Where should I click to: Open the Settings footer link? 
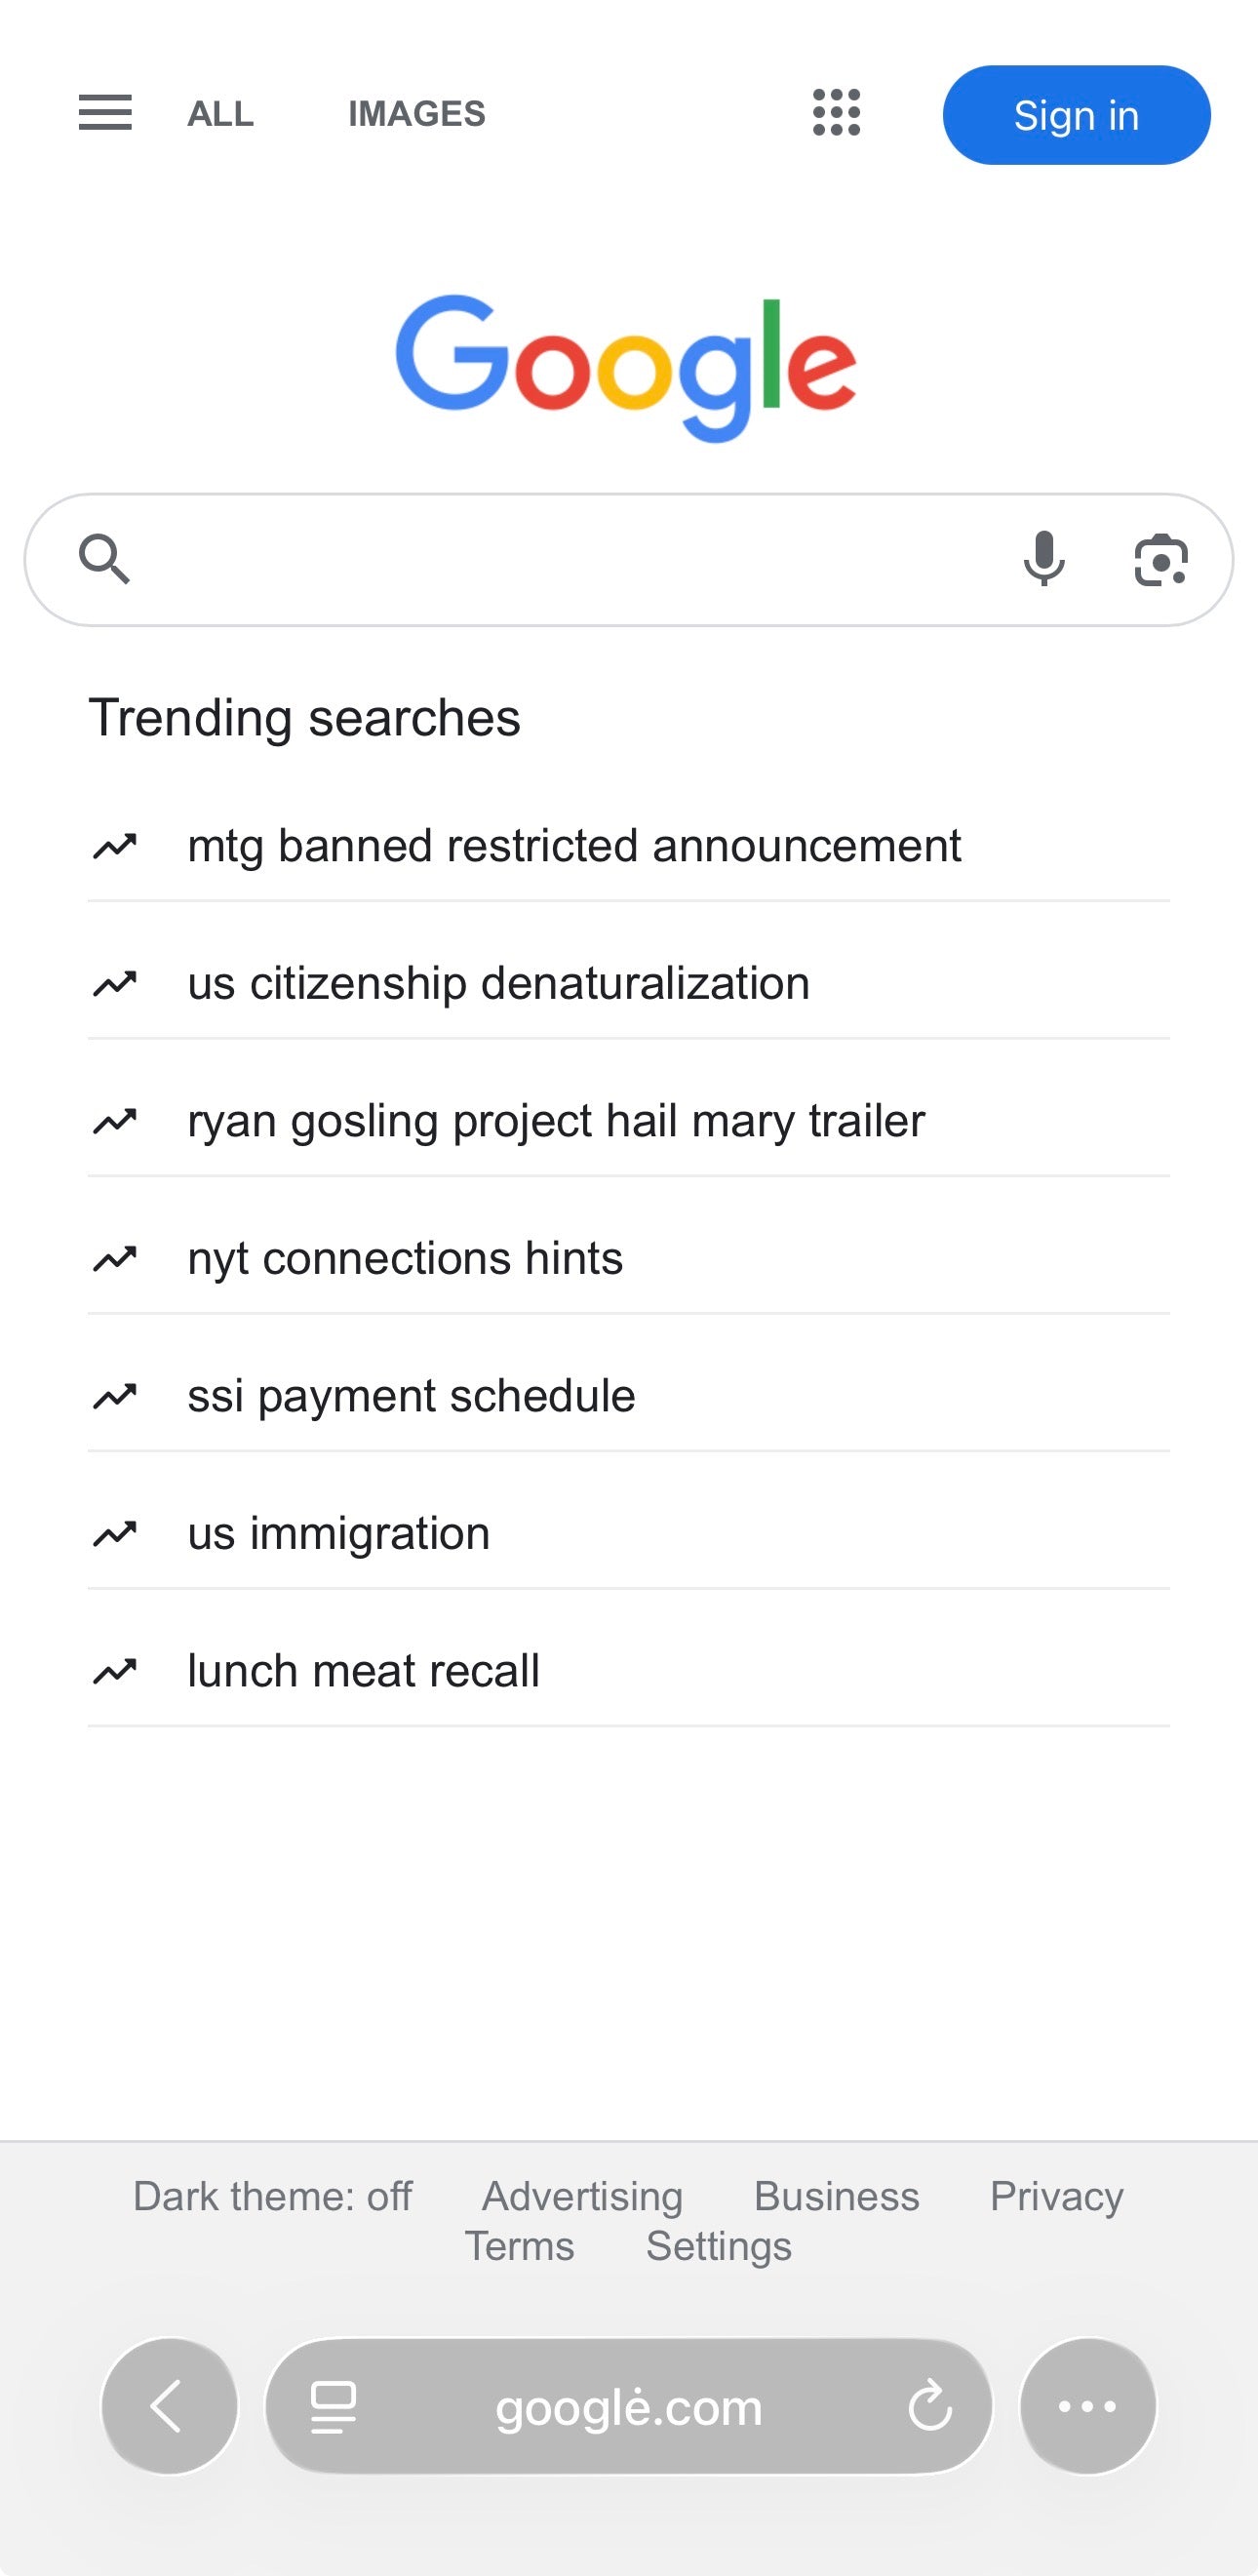pos(718,2246)
